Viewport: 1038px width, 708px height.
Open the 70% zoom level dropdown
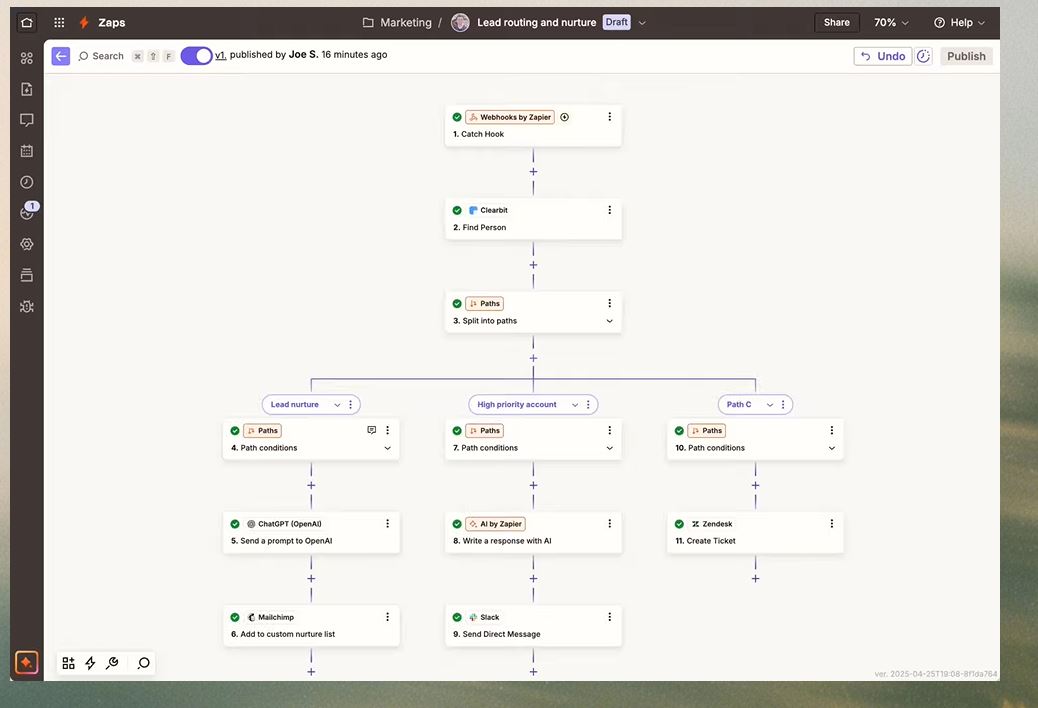(x=891, y=22)
